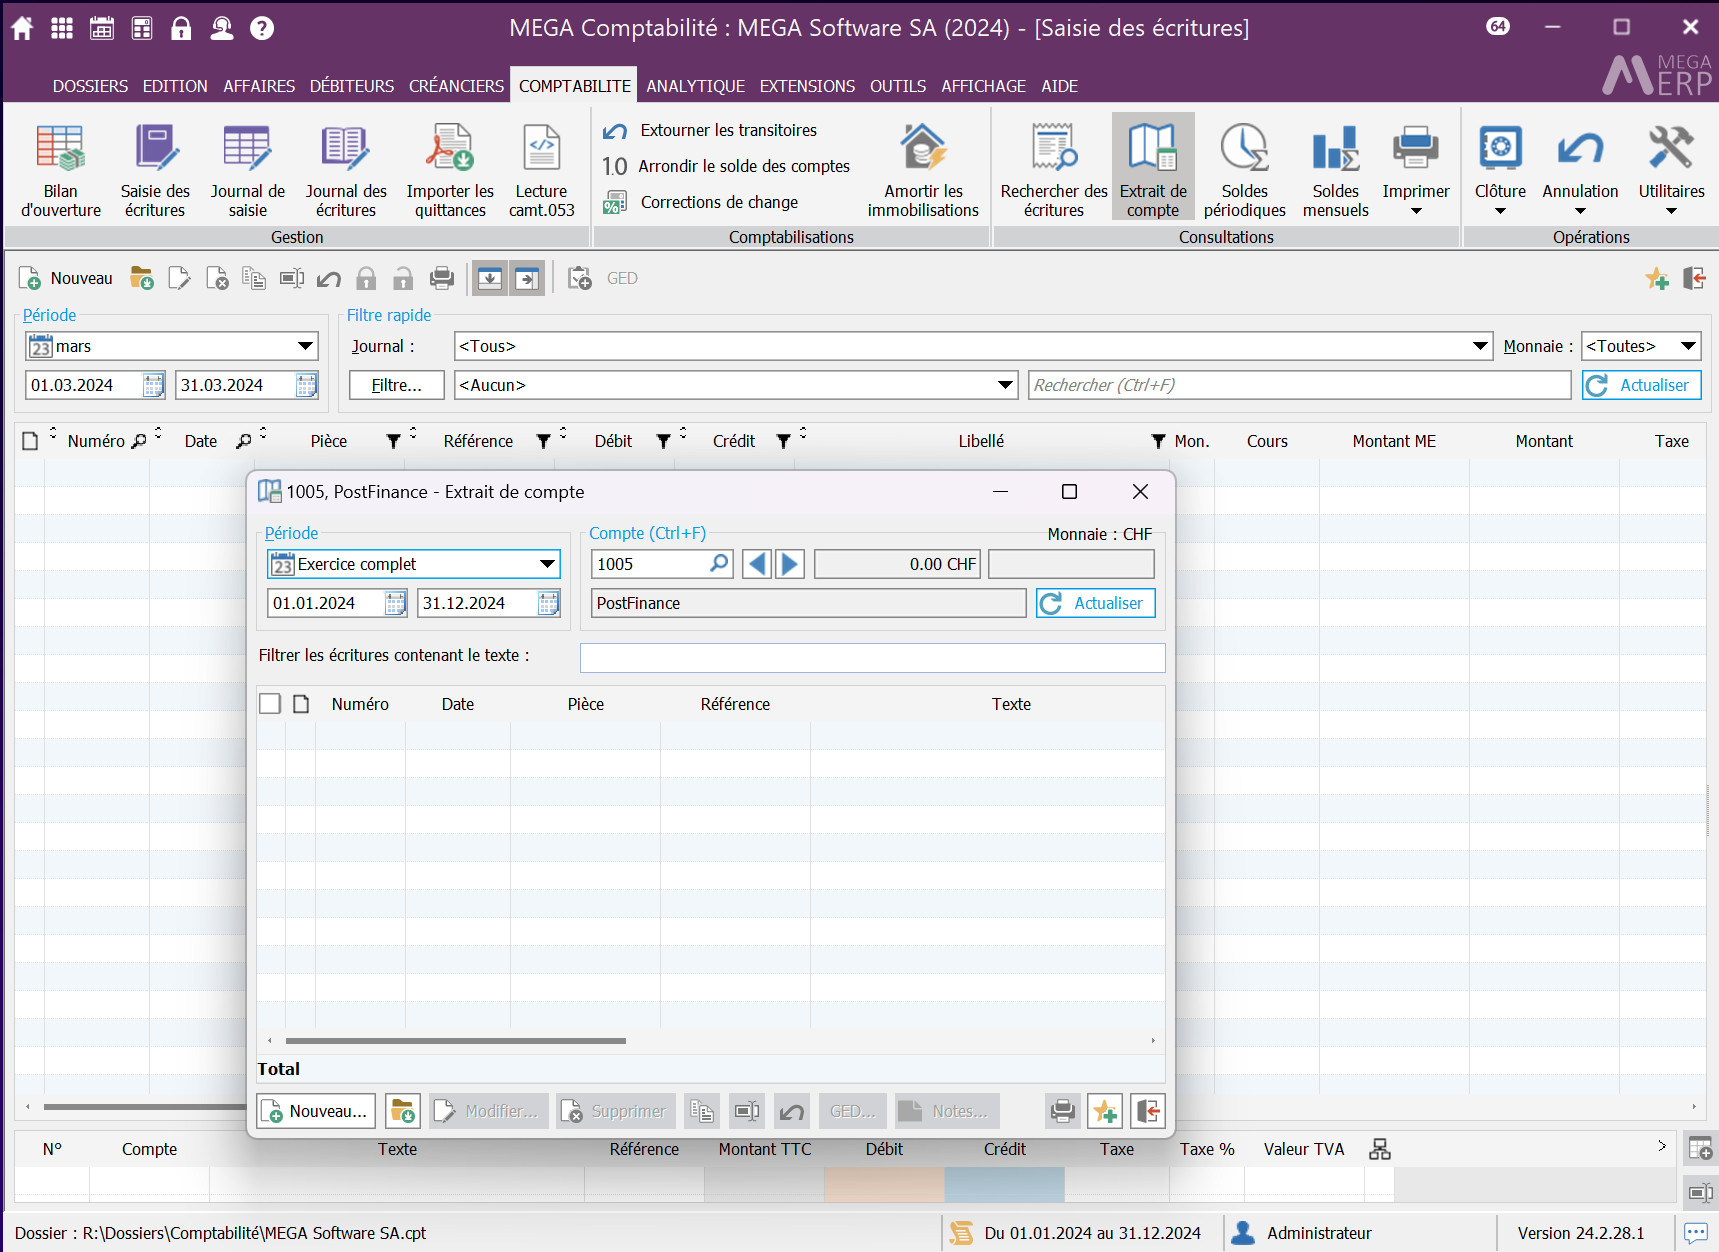Image resolution: width=1719 pixels, height=1252 pixels.
Task: Expand the Monnaie <Toutes> dropdown
Action: 1688,346
